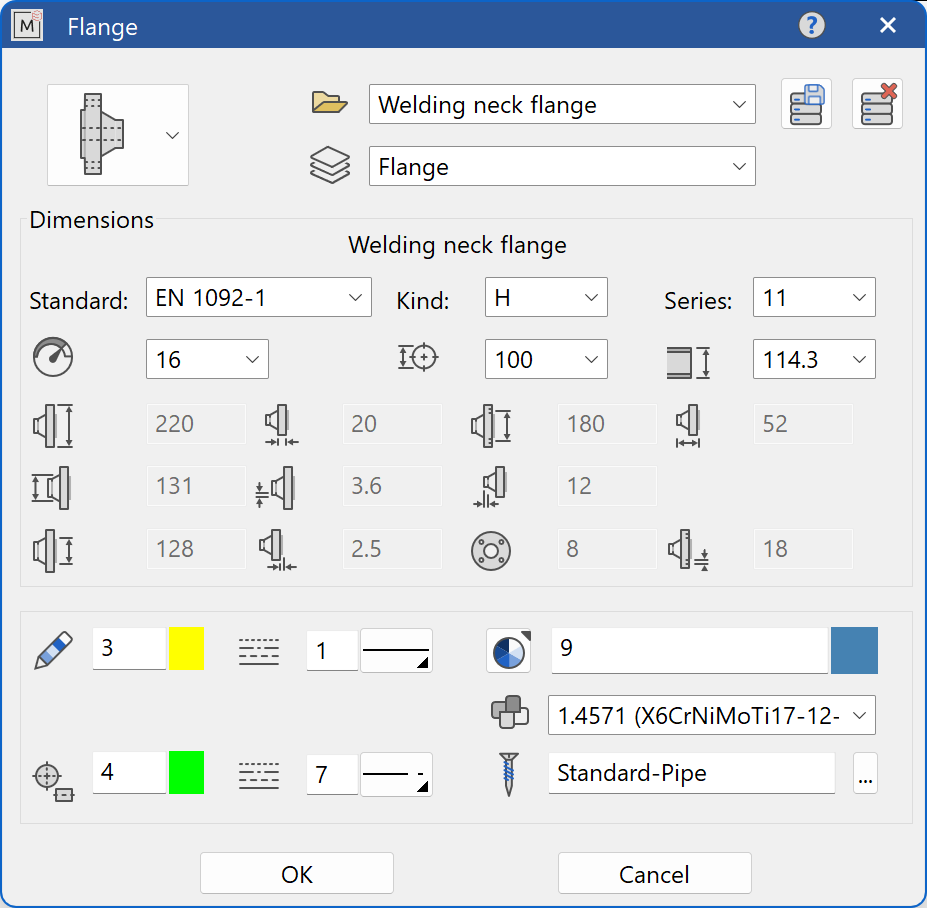Click the pressure gauge icon
927x908 pixels.
[53, 358]
